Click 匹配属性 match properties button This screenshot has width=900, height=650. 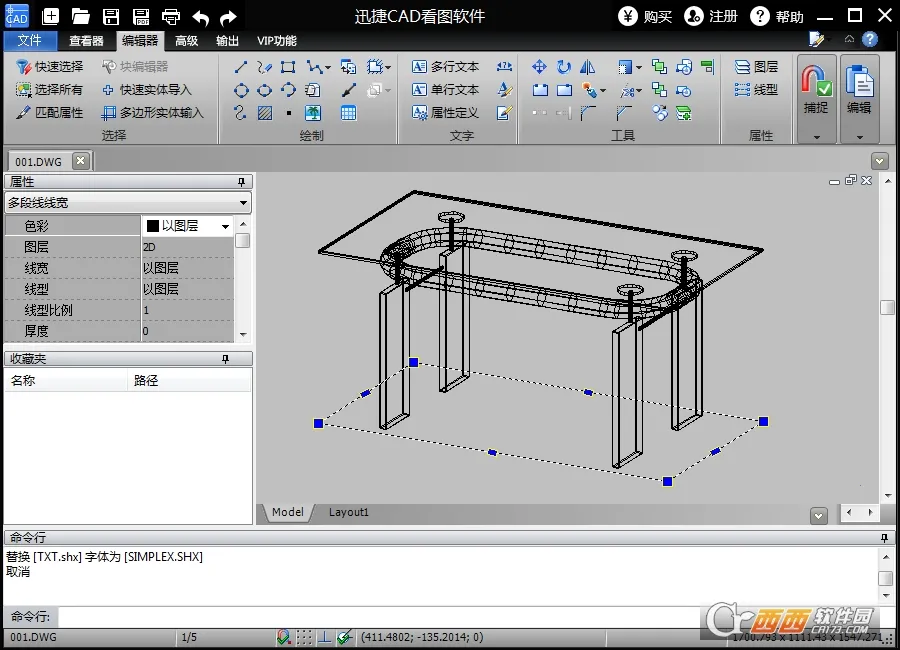click(x=50, y=113)
